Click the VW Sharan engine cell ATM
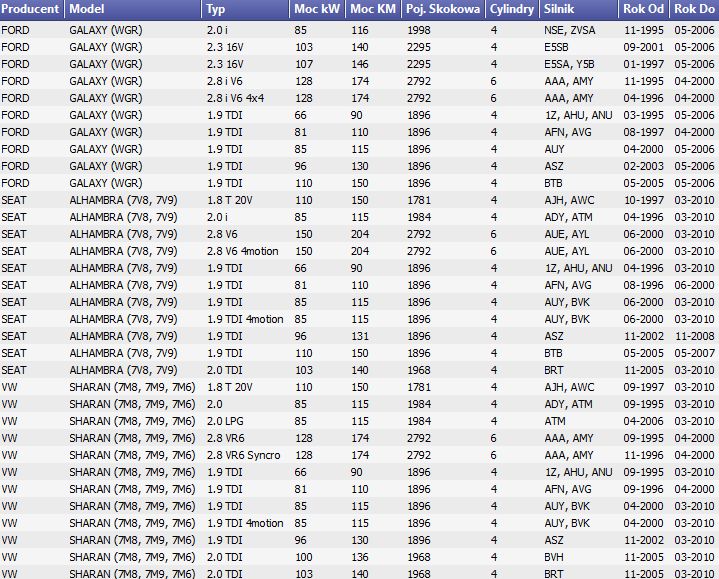This screenshot has height=579, width=719. pyautogui.click(x=555, y=421)
